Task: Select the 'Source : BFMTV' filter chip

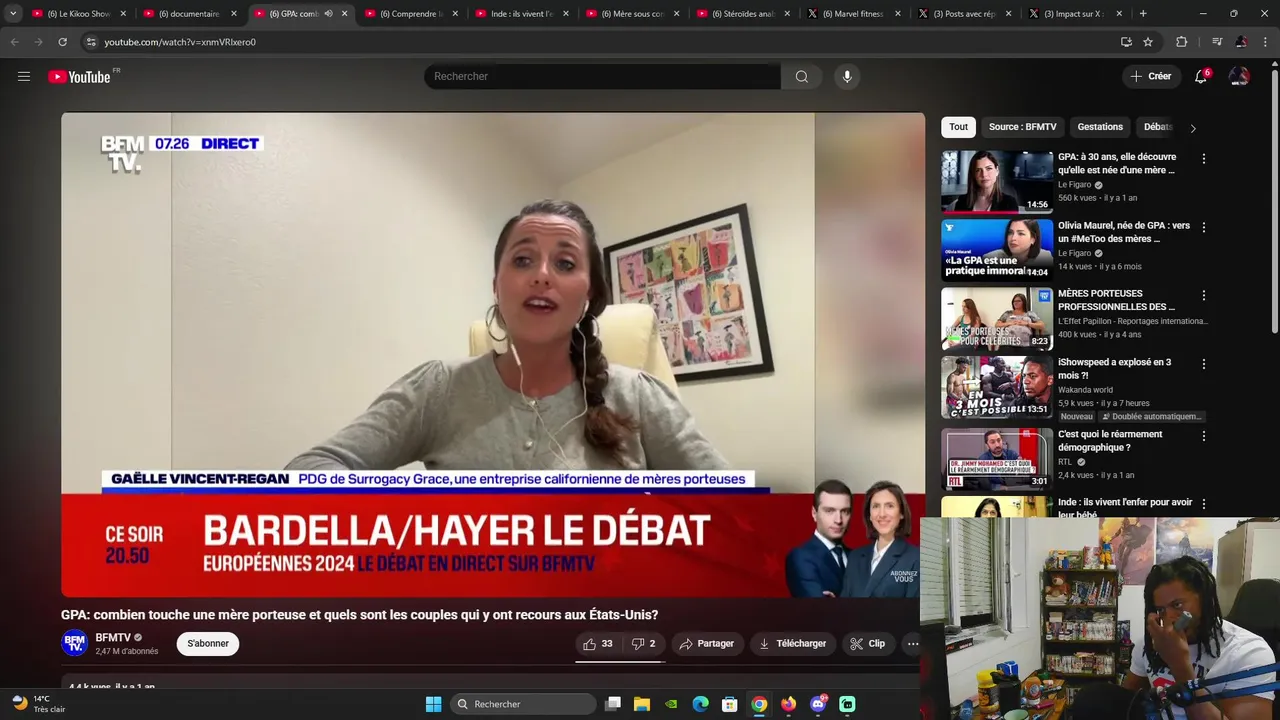Action: [x=1022, y=127]
